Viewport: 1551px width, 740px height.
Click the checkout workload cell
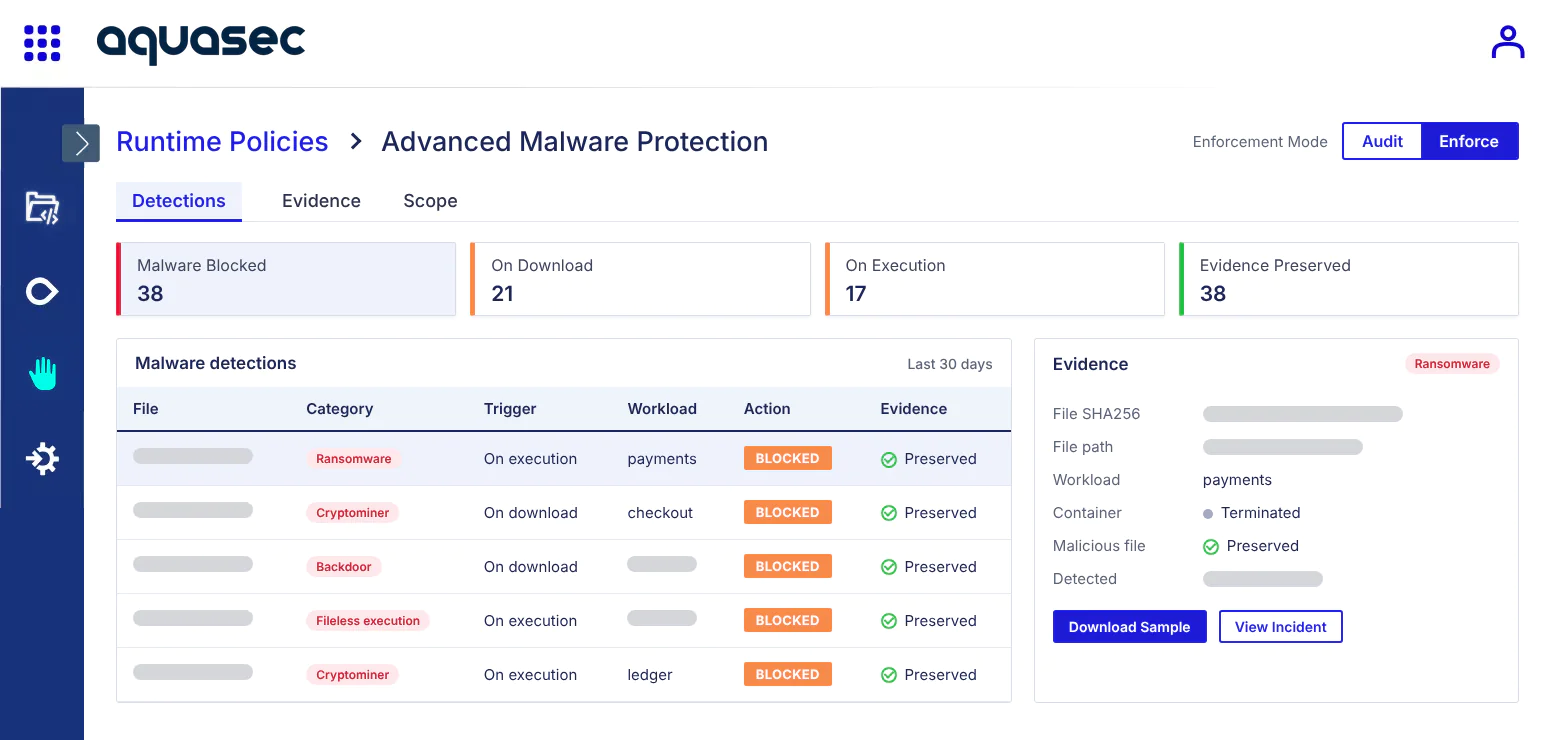click(x=660, y=513)
